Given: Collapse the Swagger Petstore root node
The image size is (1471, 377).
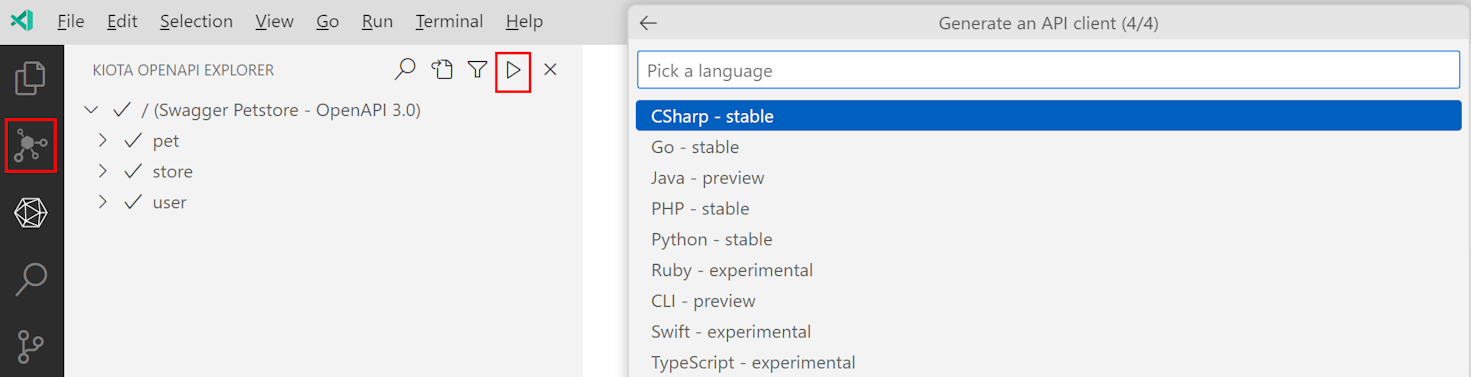Looking at the screenshot, I should click(x=92, y=110).
